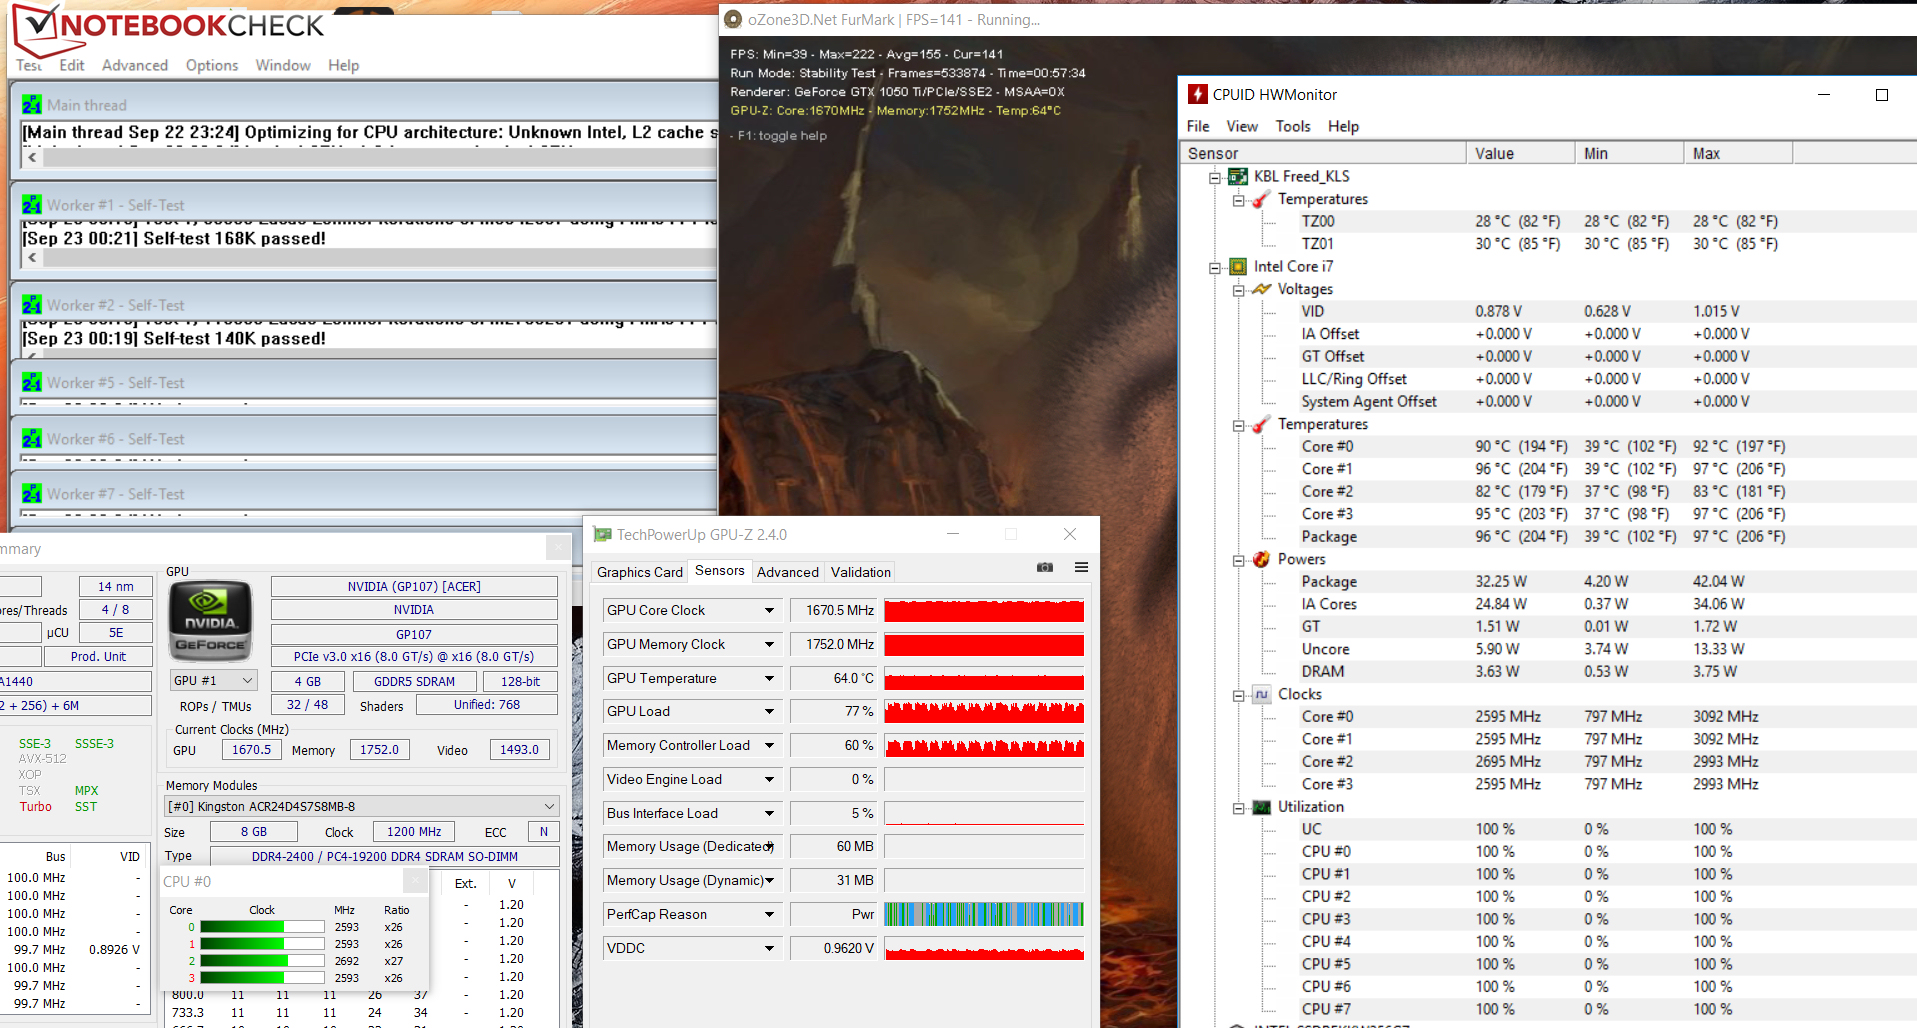Image resolution: width=1917 pixels, height=1028 pixels.
Task: Click the GPU-Z title bar icon
Action: click(602, 534)
